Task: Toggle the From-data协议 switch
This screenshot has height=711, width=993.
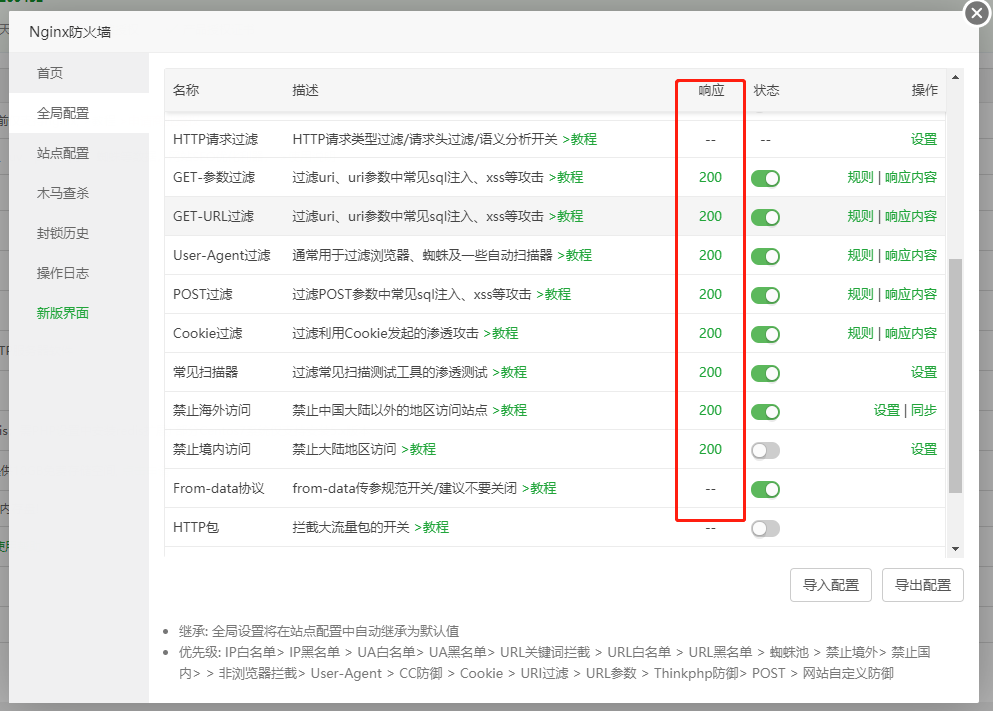Action: pos(765,489)
